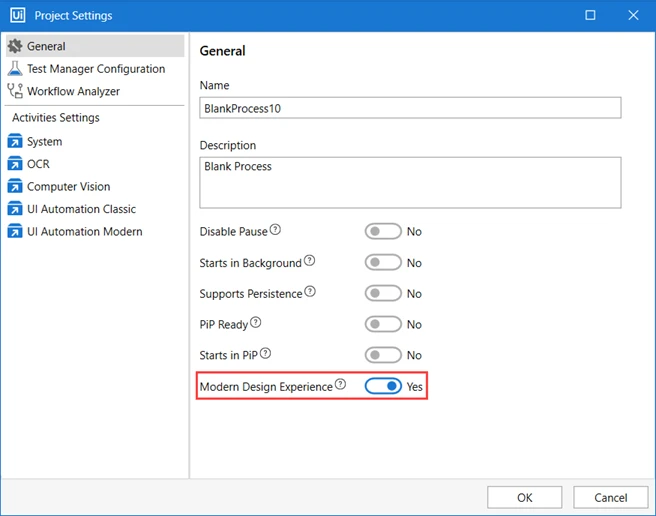Click the UI Automation Modern icon
The height and width of the screenshot is (516, 656).
click(x=15, y=231)
